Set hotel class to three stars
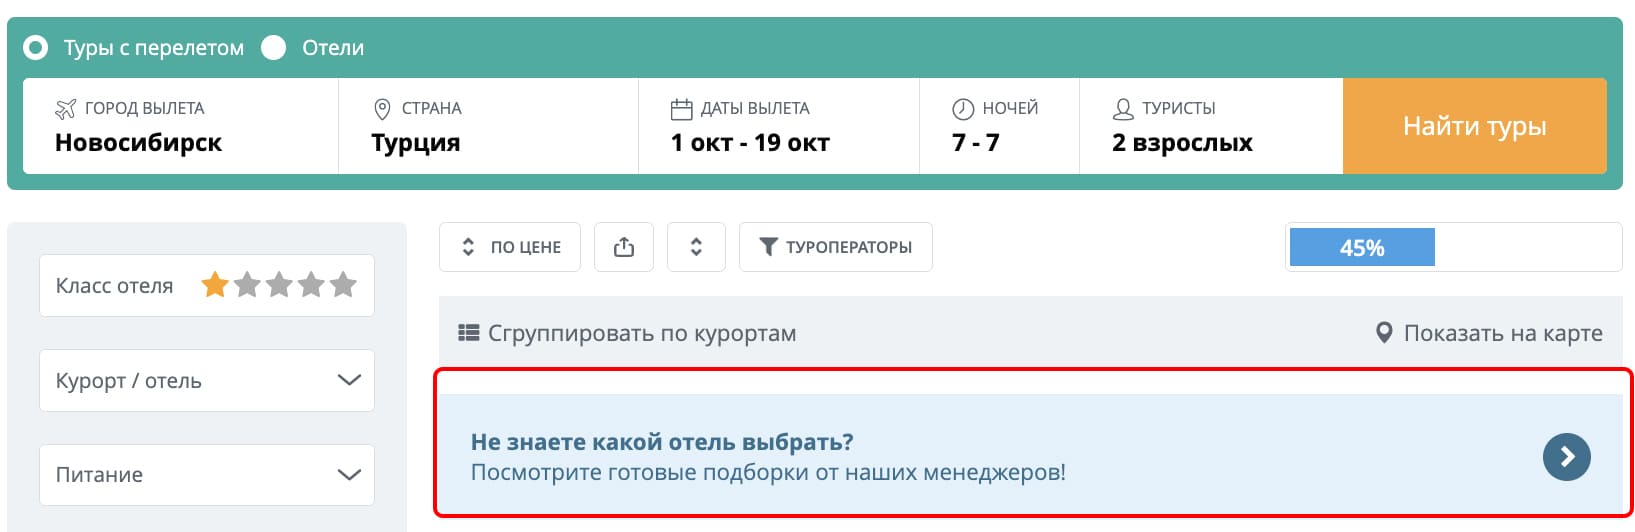Viewport: 1635px width, 532px height. coord(279,285)
